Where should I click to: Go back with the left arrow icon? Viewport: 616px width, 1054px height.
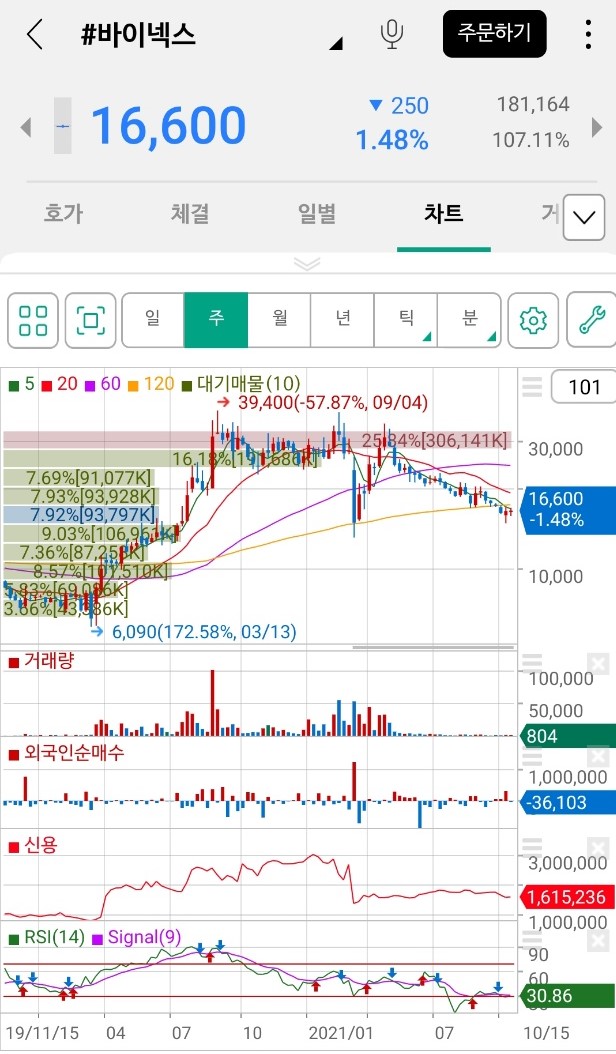[x=35, y=34]
